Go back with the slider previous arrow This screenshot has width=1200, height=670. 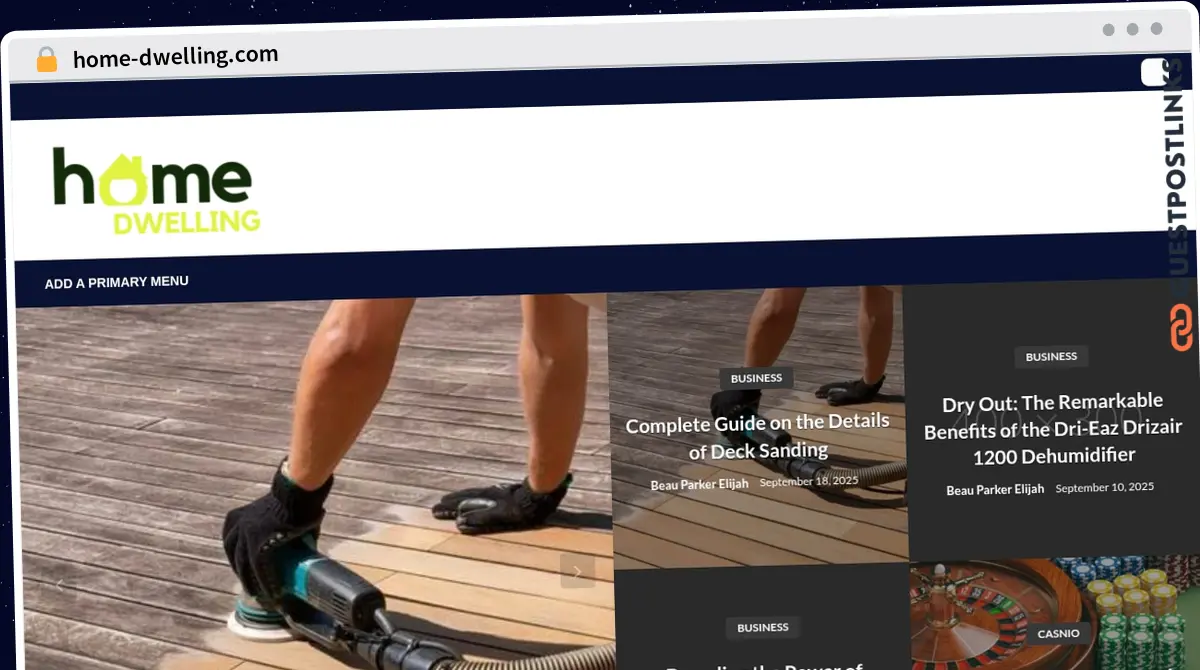(59, 584)
